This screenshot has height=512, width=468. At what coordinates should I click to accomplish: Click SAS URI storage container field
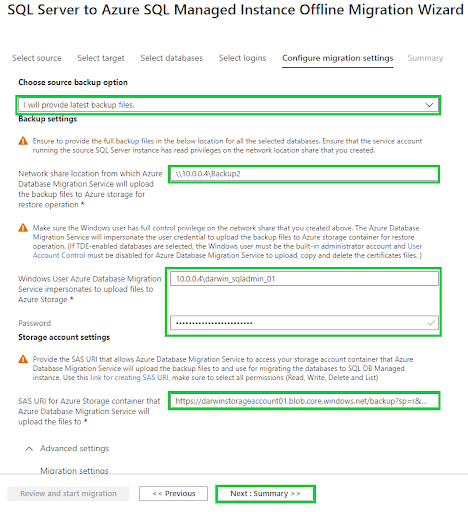(304, 401)
